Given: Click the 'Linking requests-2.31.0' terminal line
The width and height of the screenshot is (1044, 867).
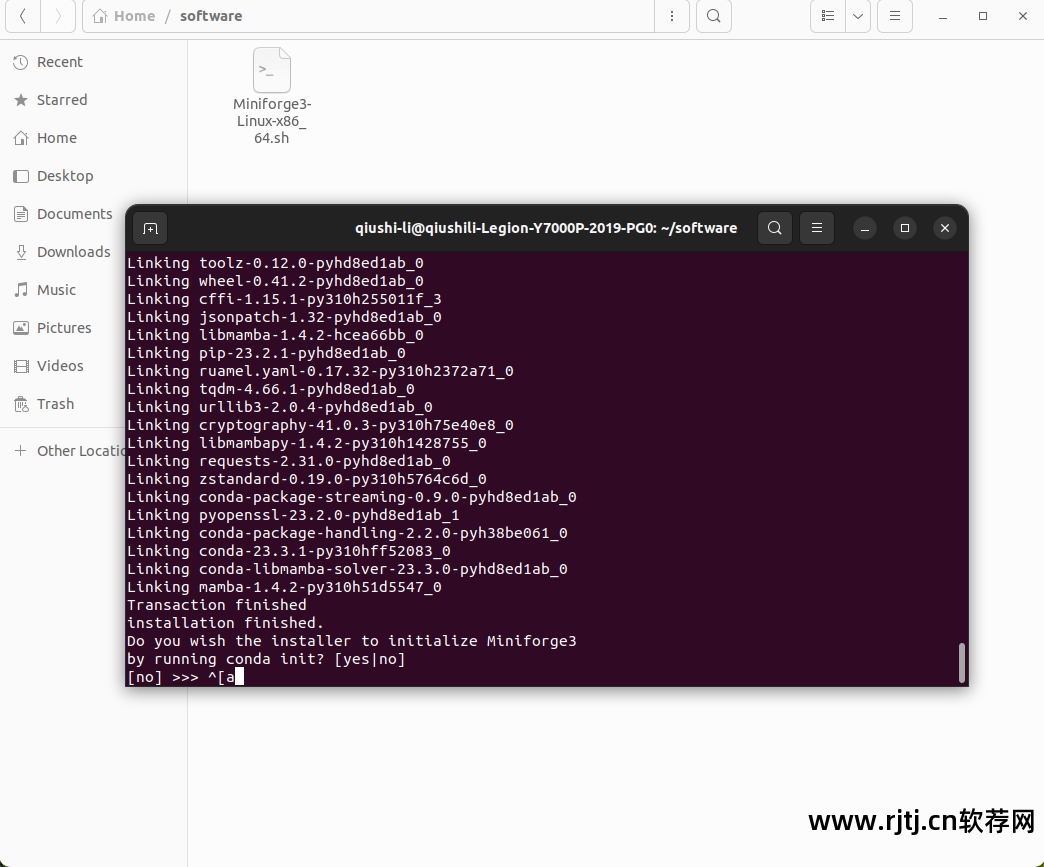Looking at the screenshot, I should [x=289, y=461].
